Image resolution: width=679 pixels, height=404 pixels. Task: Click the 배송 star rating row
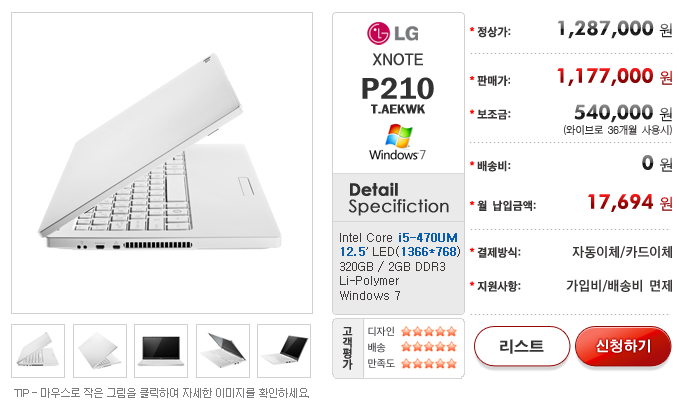412,347
